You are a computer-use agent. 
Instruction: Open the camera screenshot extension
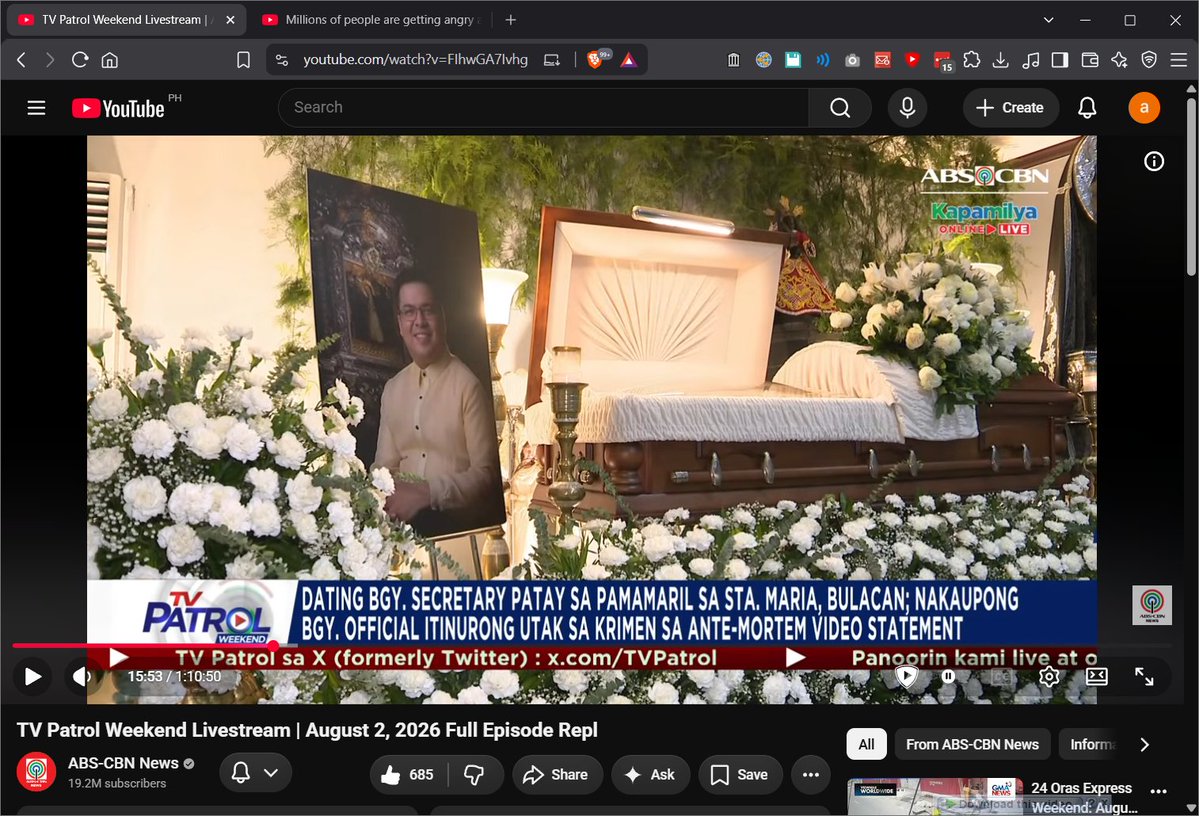pos(852,60)
